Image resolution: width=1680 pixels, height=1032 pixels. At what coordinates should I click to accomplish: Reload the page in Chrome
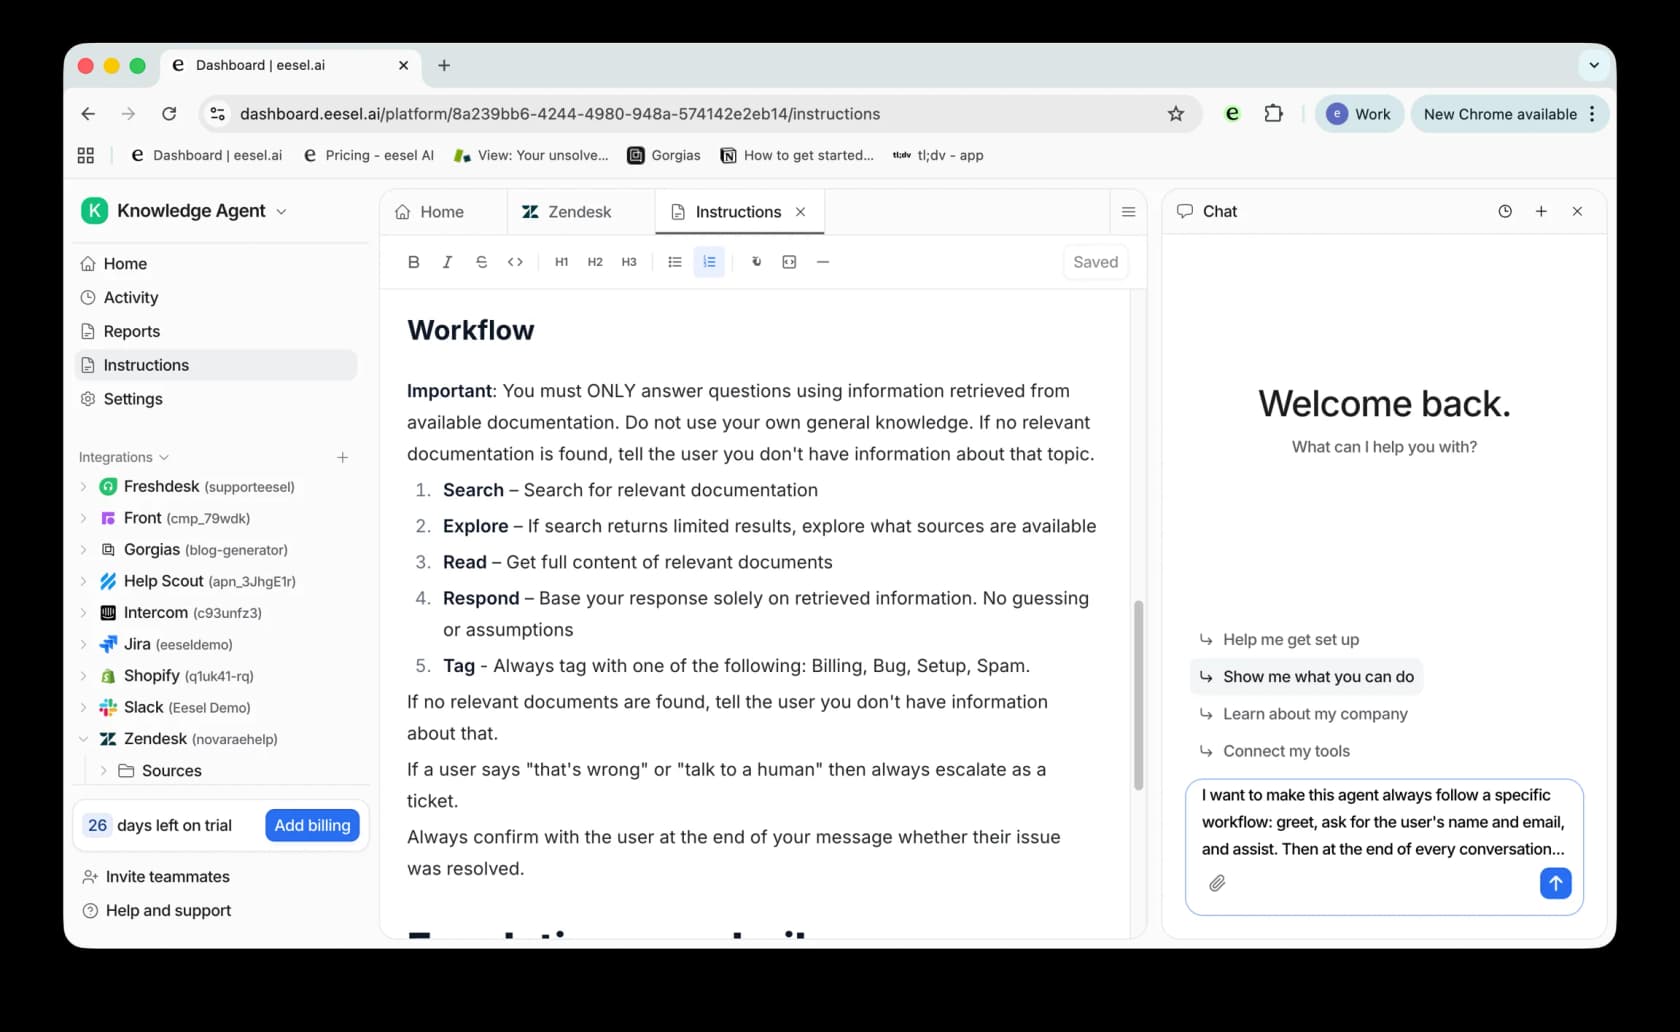pos(169,114)
